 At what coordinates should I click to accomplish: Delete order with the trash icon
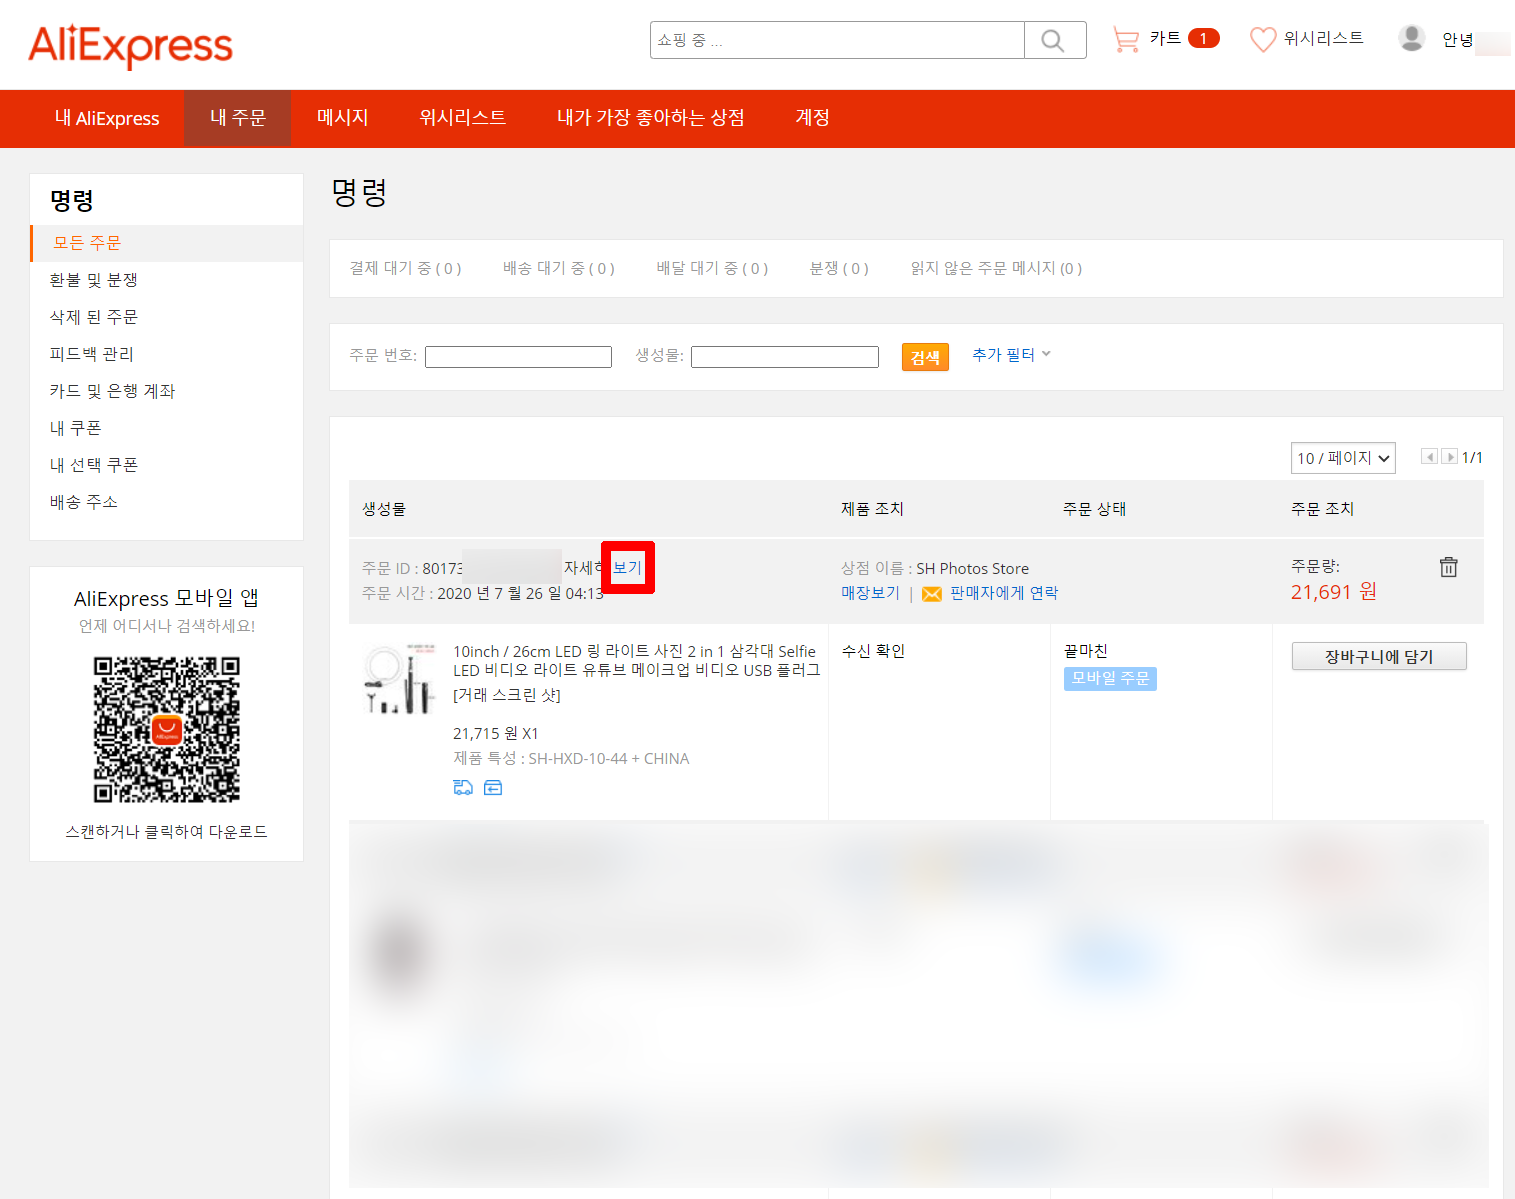pyautogui.click(x=1448, y=567)
